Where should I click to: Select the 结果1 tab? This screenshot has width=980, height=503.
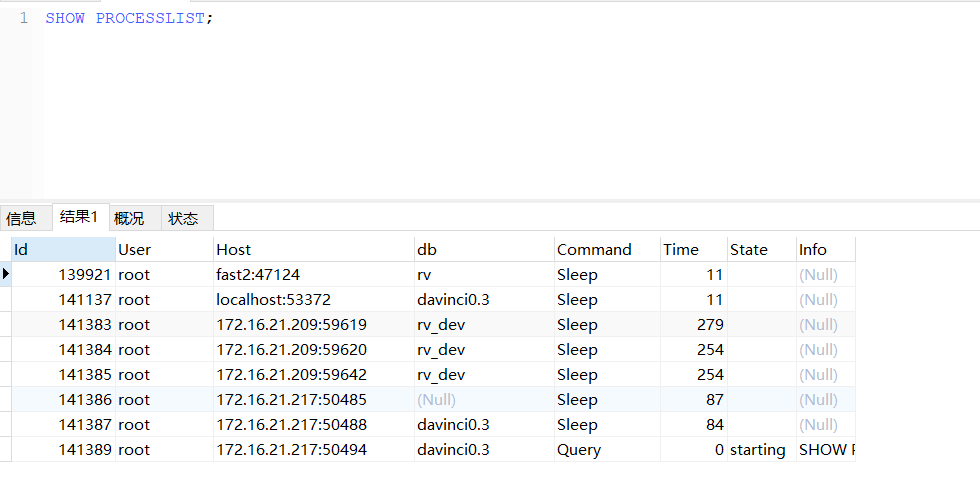click(79, 217)
